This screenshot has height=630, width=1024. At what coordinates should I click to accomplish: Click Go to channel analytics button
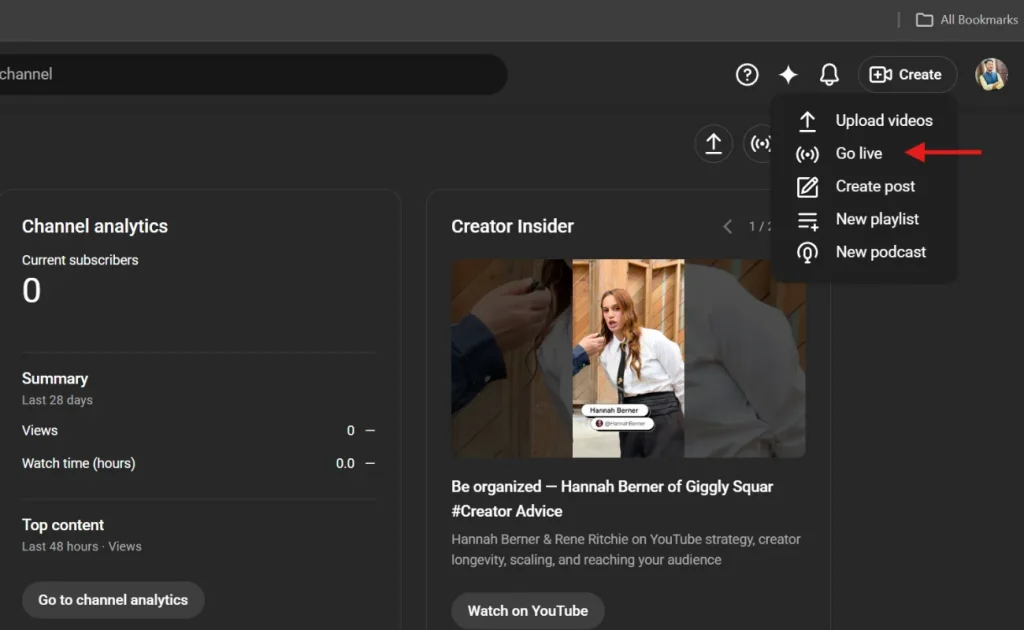coord(113,600)
